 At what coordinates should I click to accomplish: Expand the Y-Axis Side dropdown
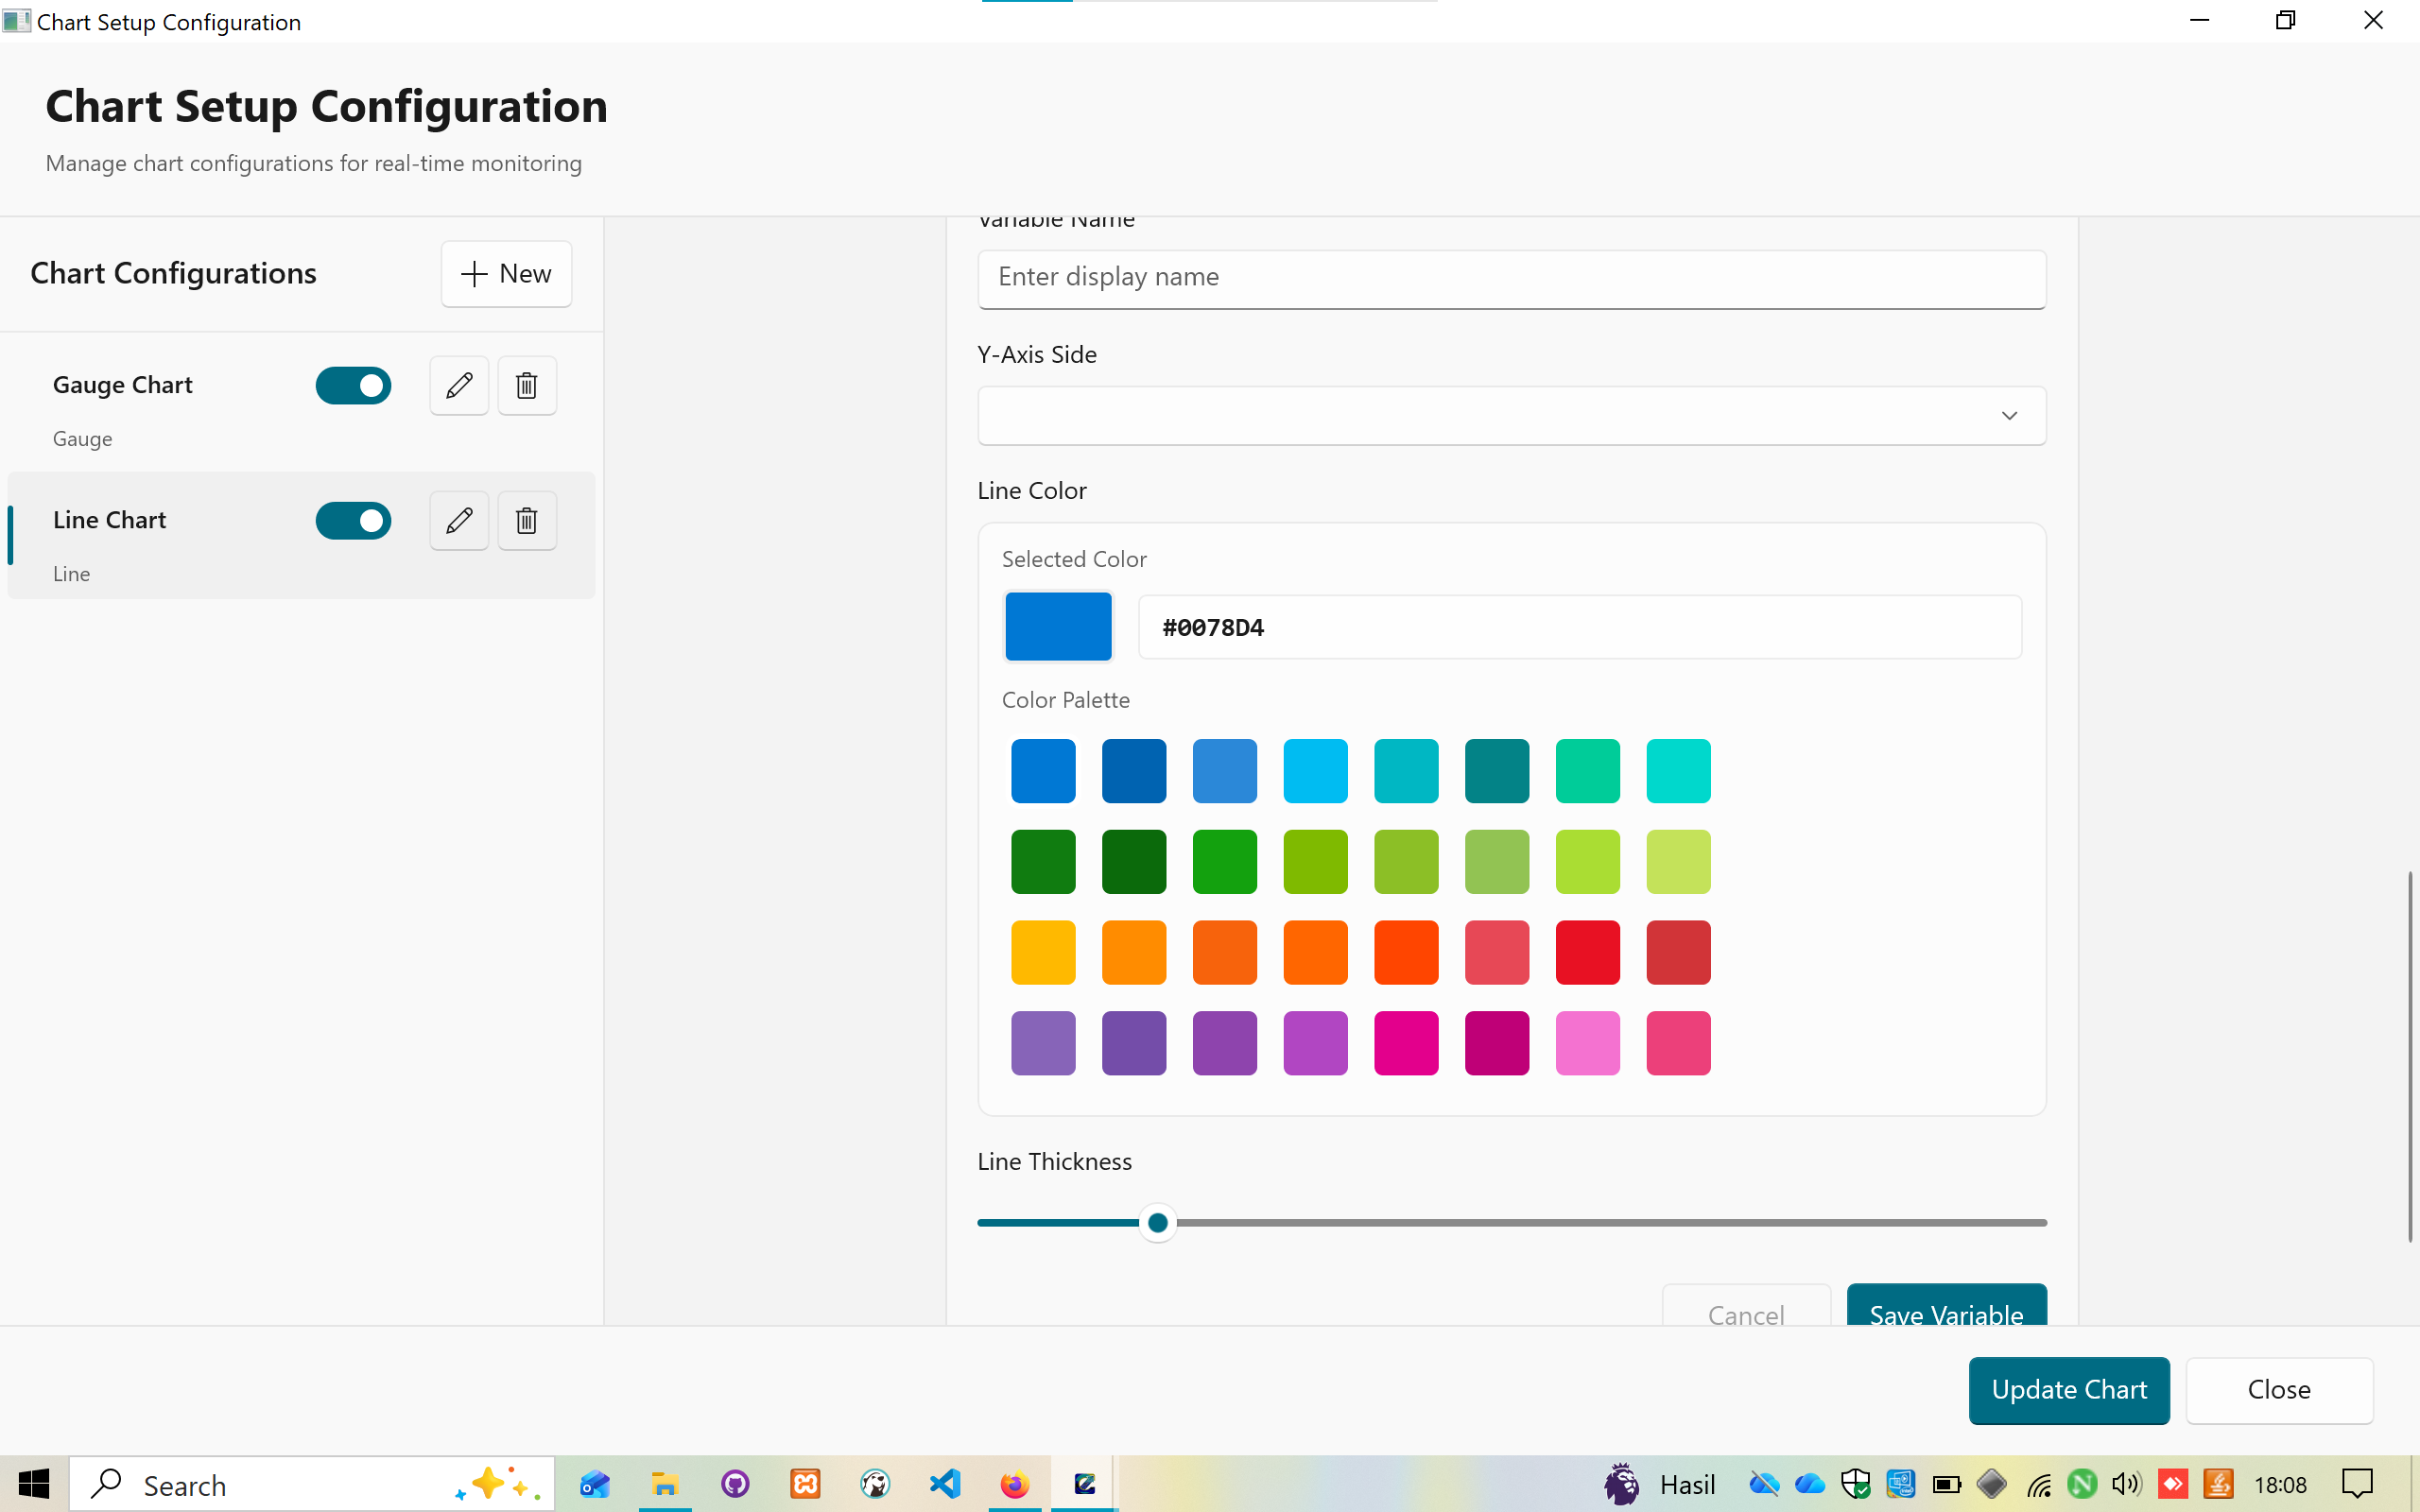1511,416
